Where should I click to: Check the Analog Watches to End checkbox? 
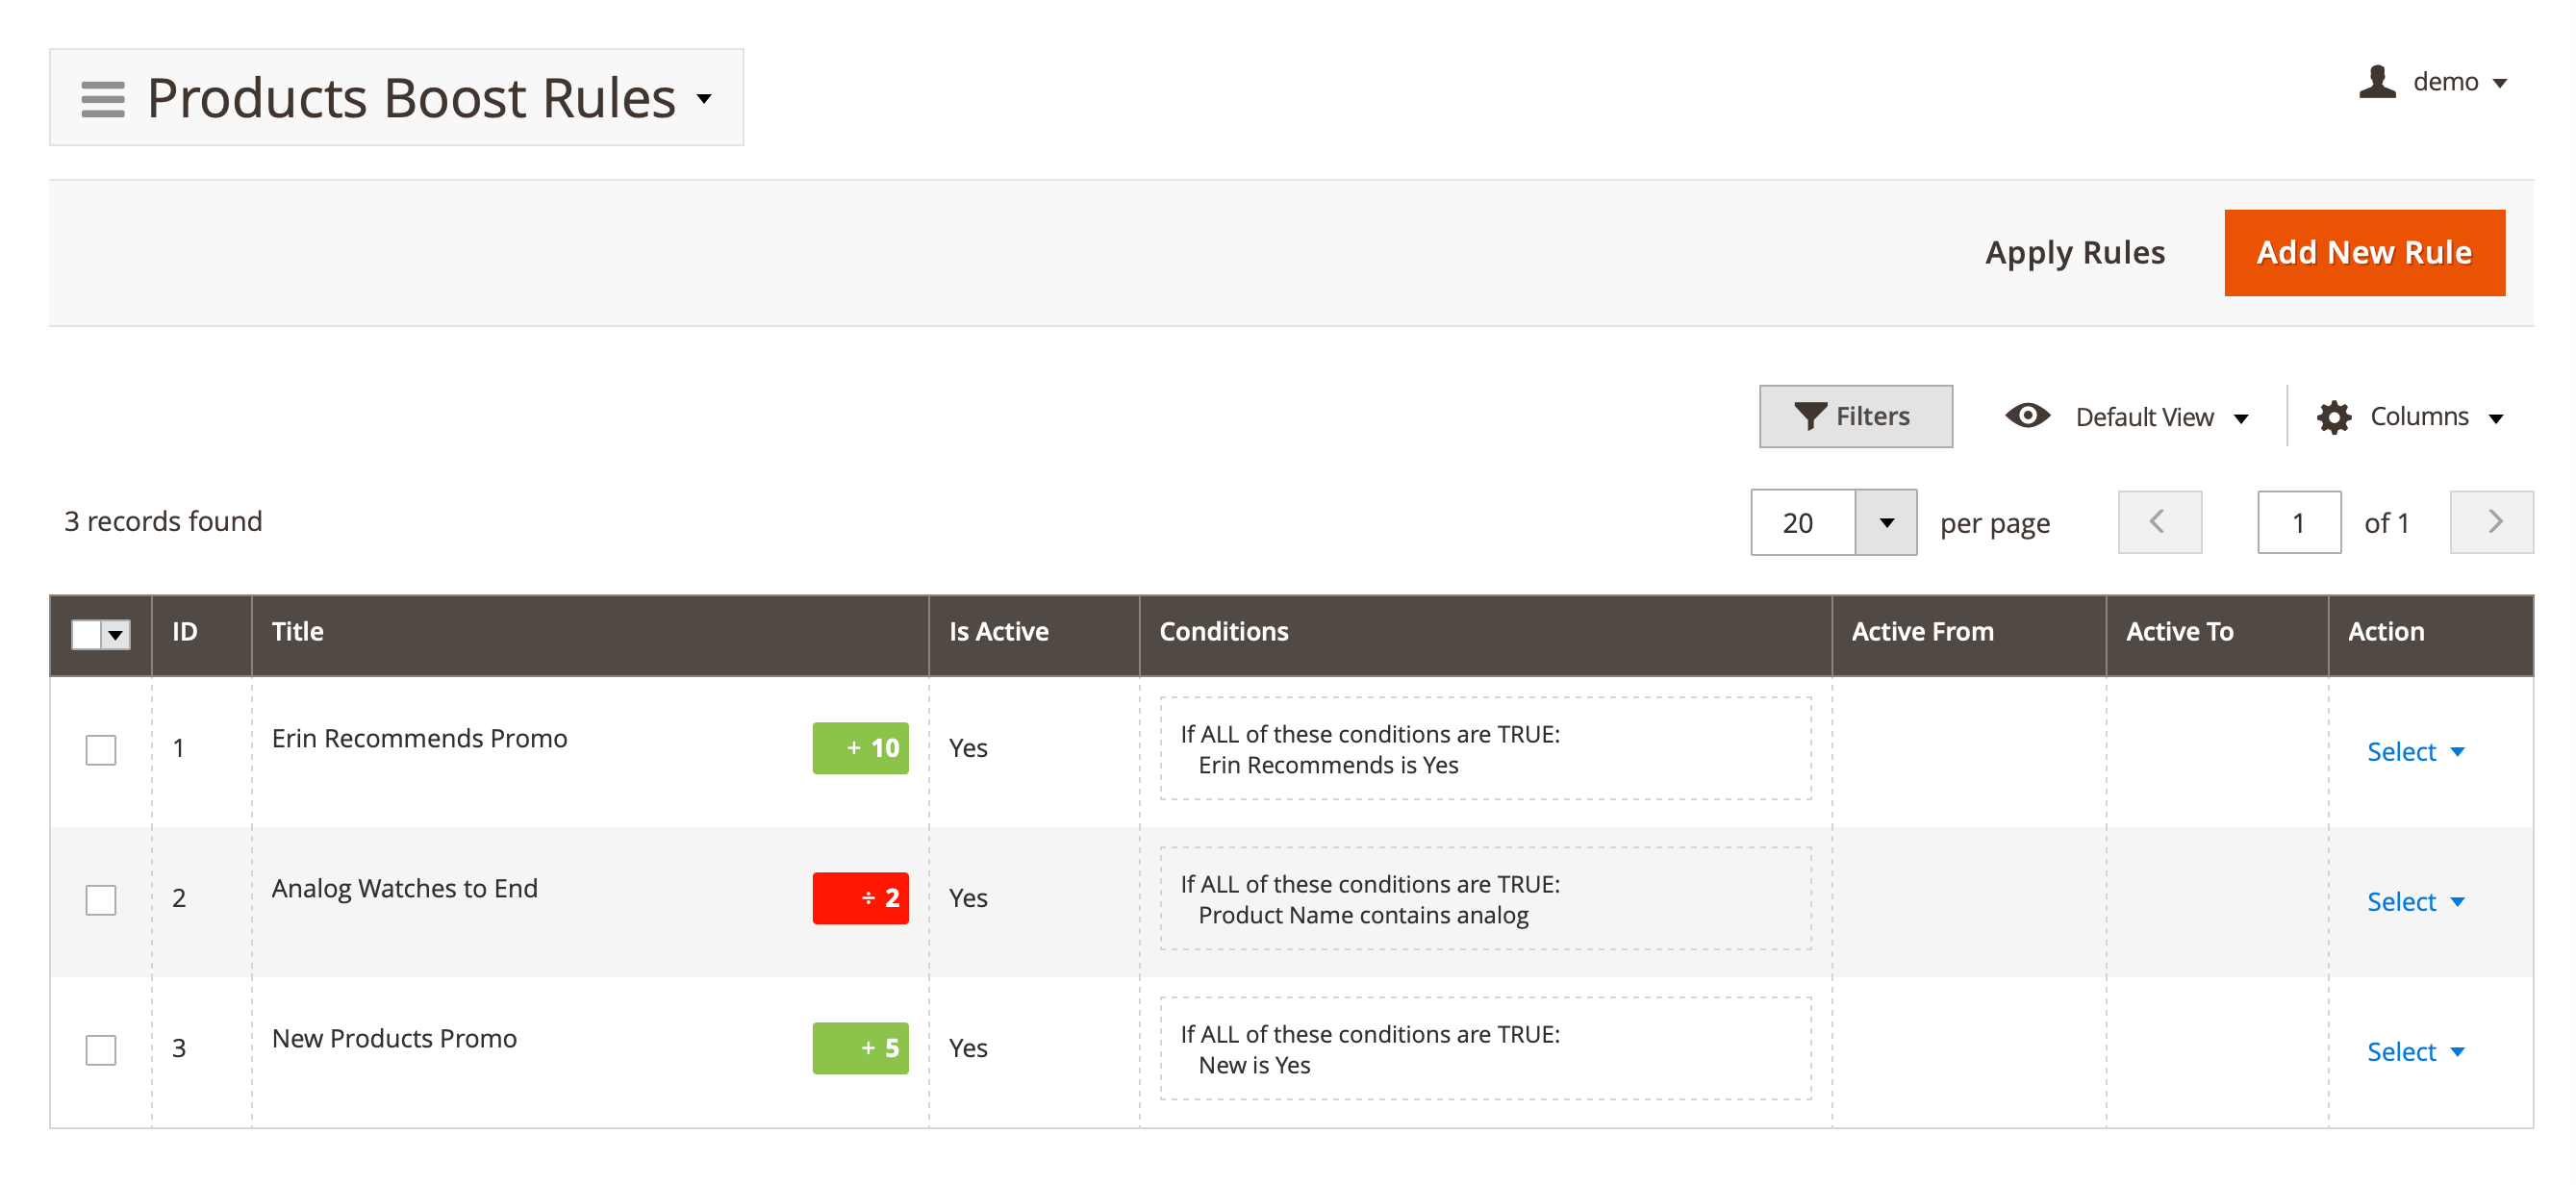101,899
